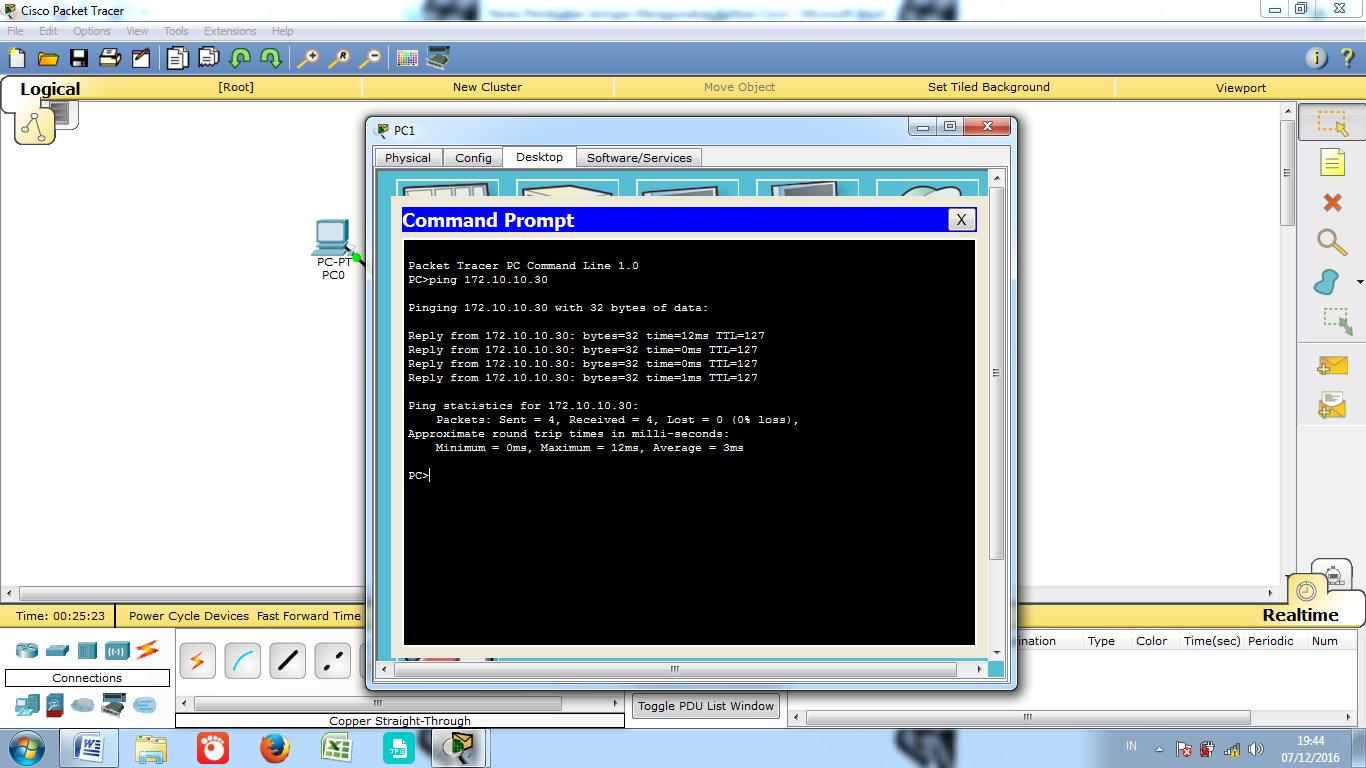Click the Viewport button

coord(1241,88)
